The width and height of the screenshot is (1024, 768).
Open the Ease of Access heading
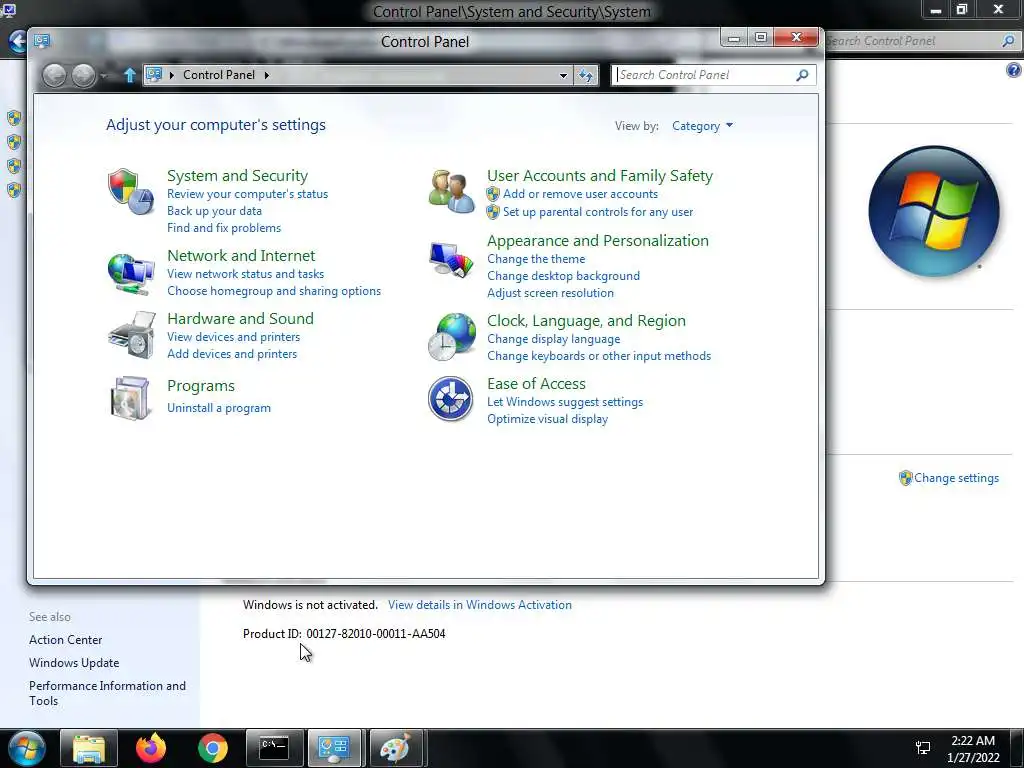tap(536, 384)
